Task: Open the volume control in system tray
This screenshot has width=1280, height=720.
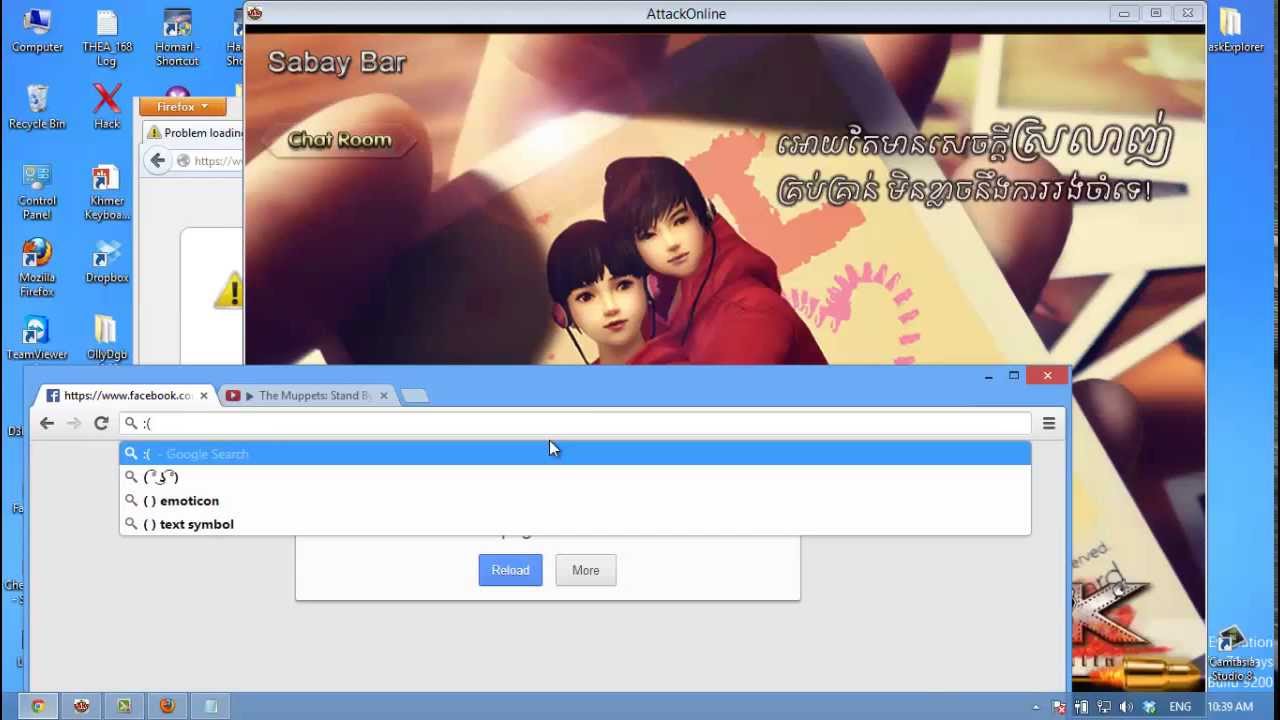Action: point(1126,707)
